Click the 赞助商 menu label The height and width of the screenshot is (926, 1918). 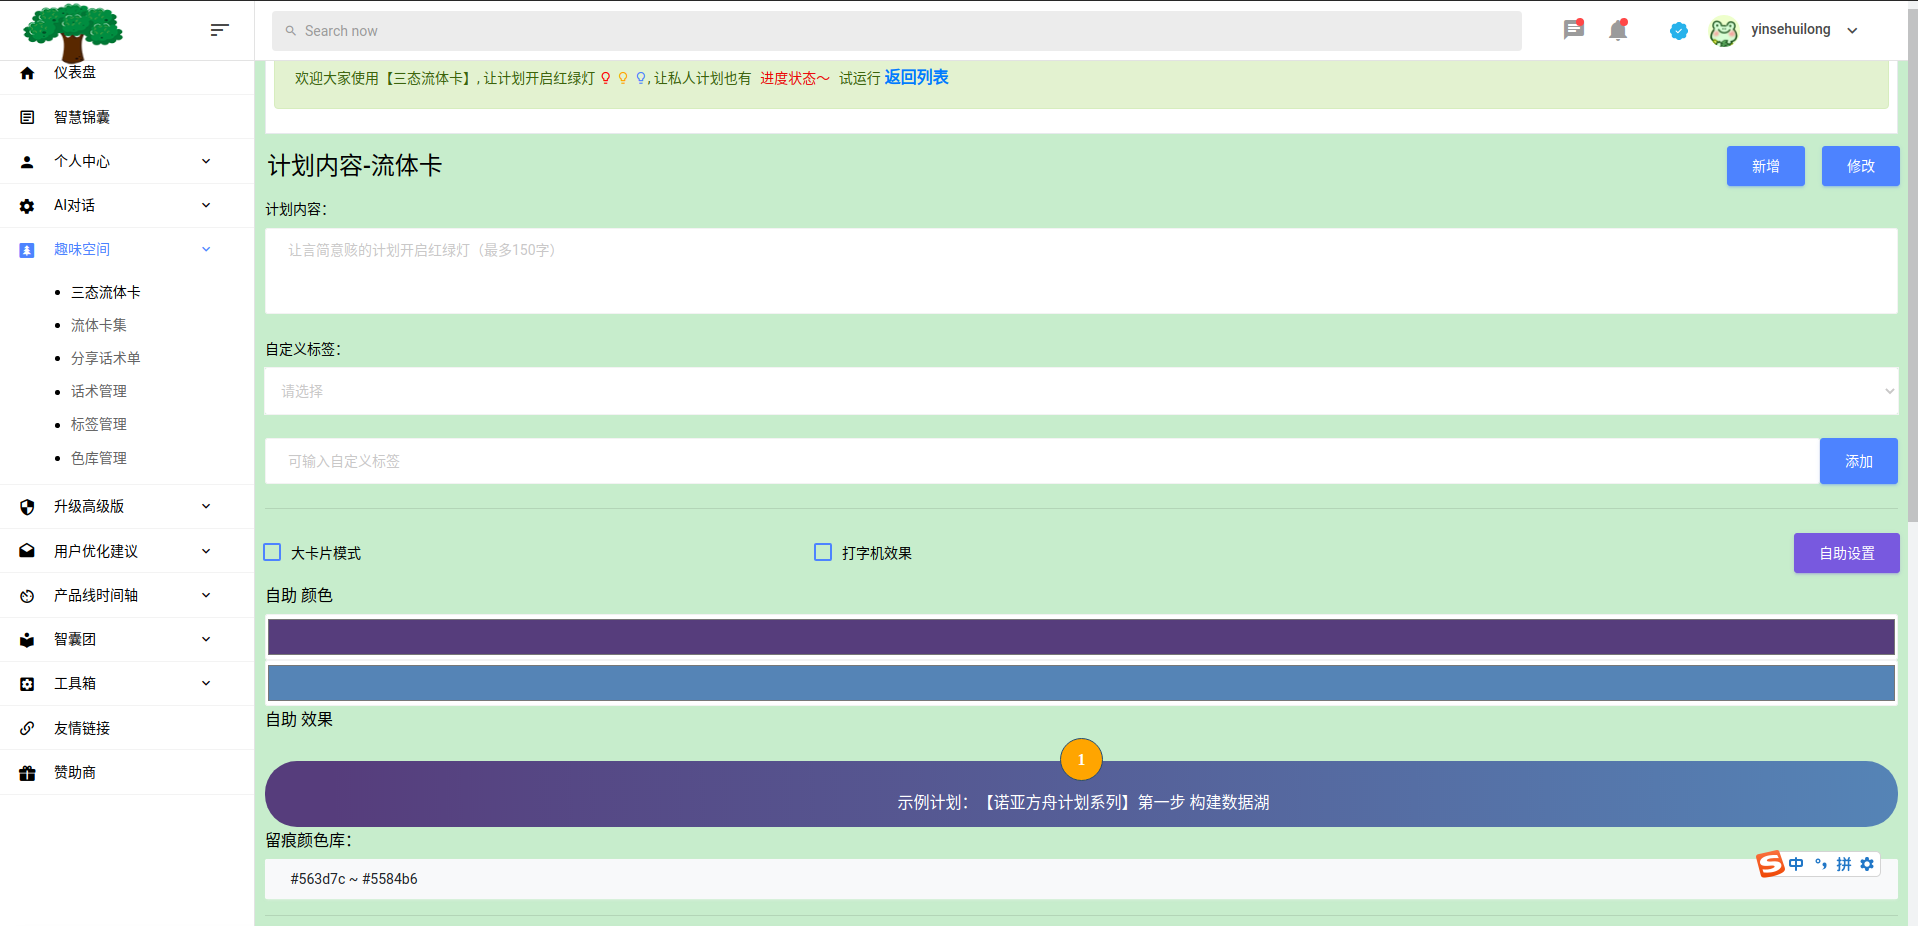(75, 772)
